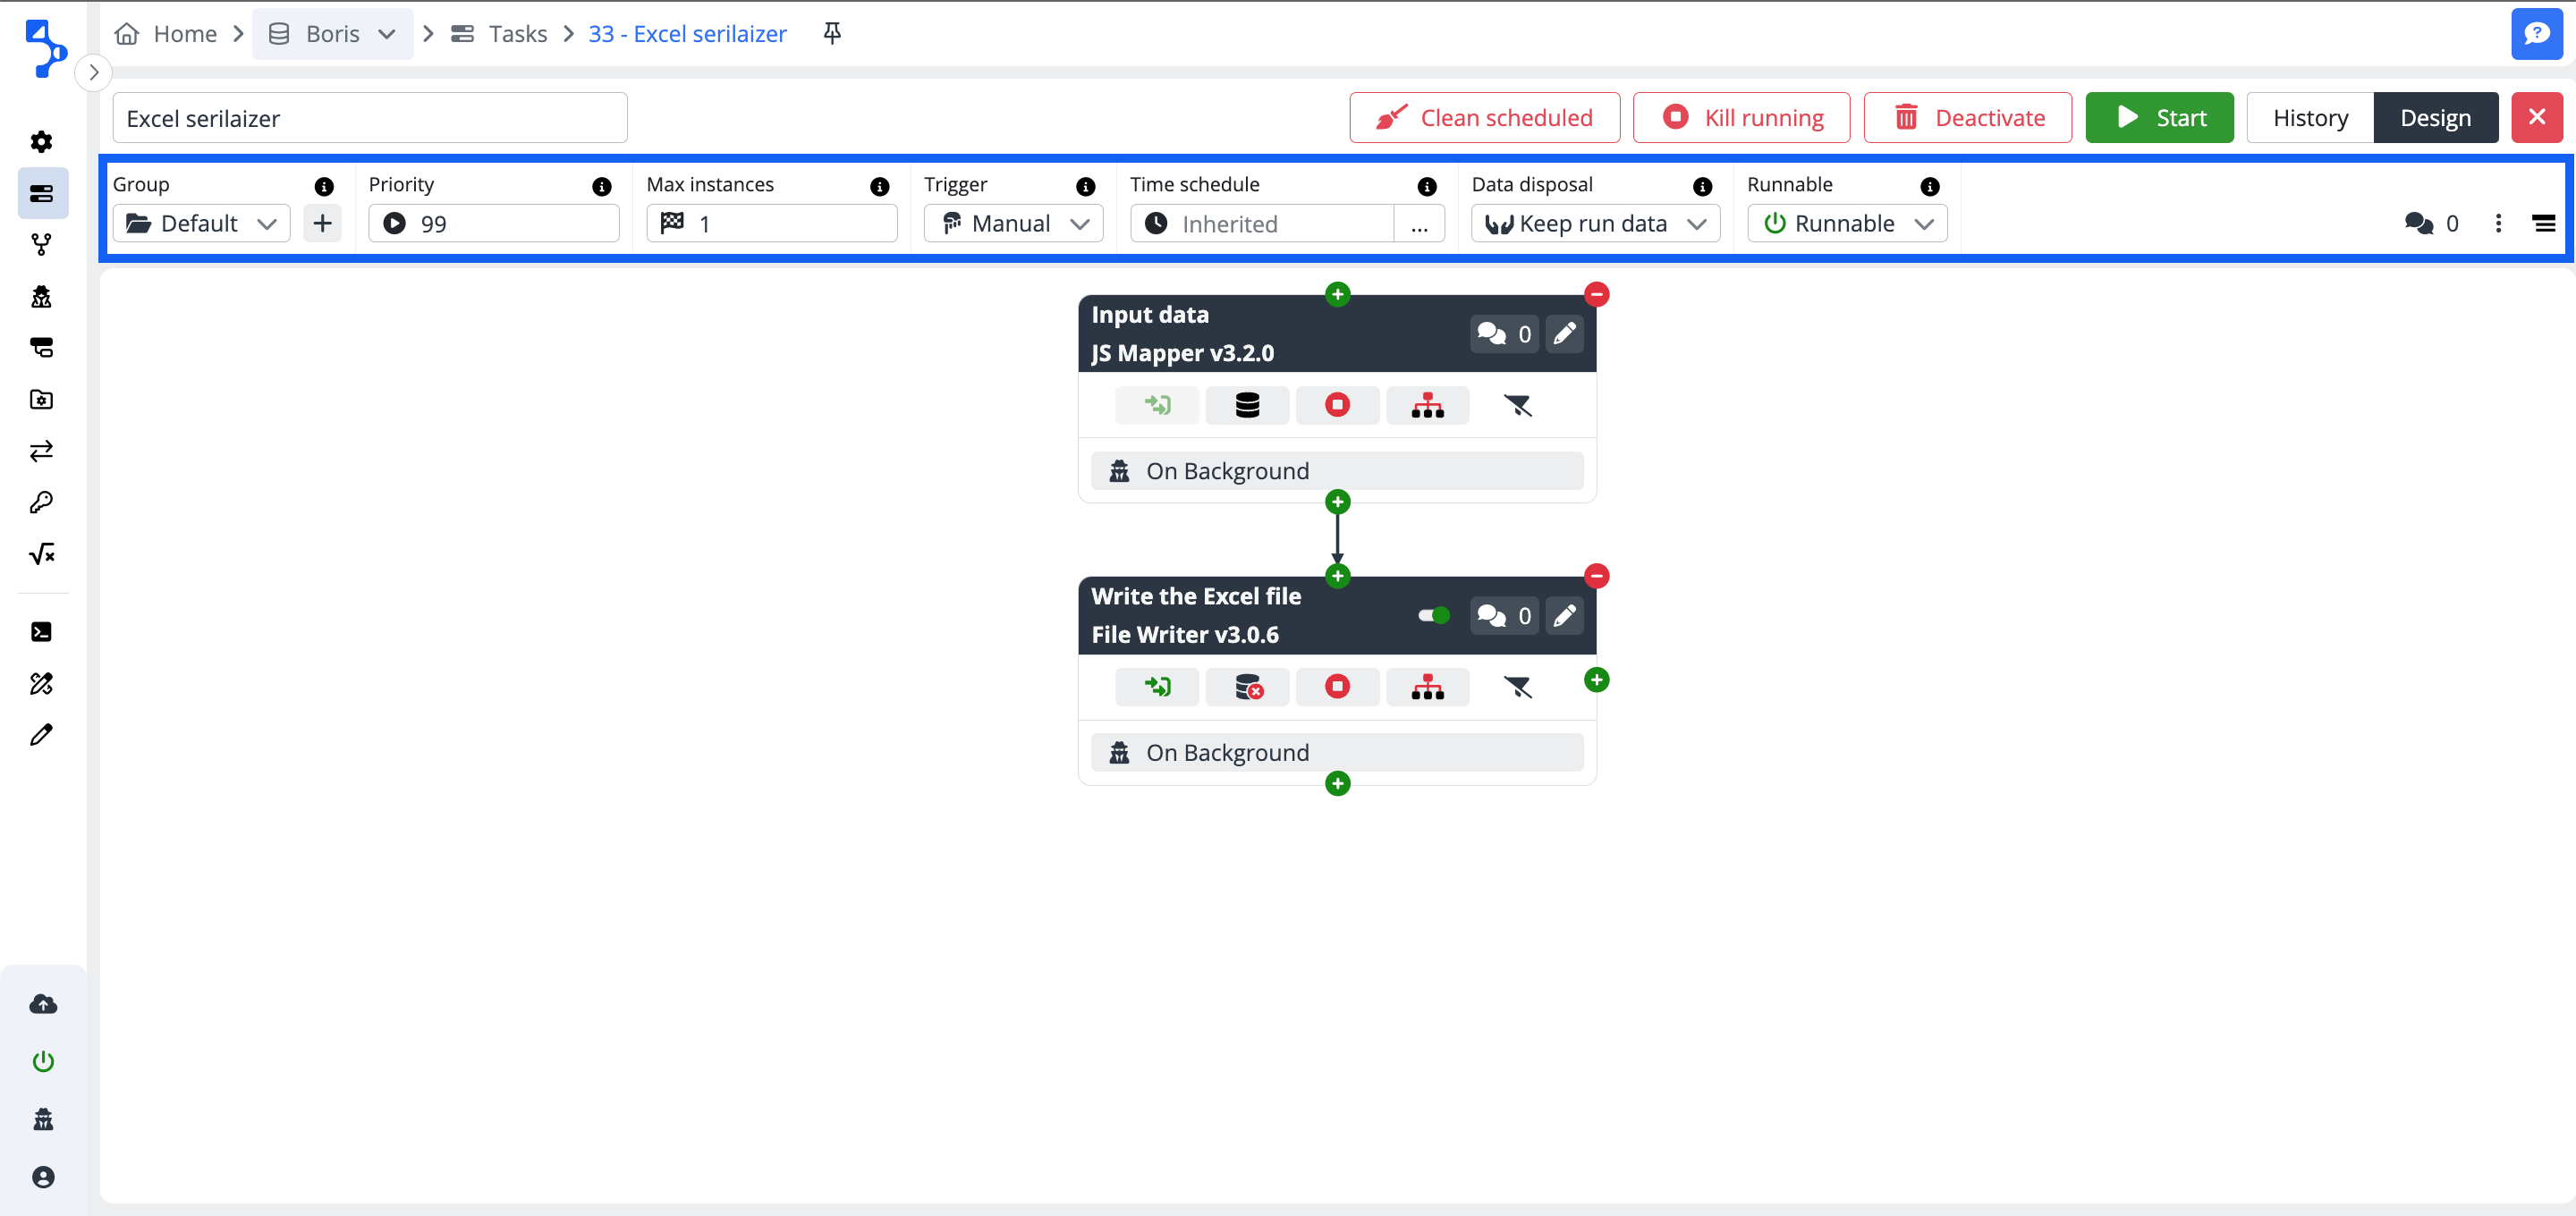Click the Excel serilaizer name input field
2576x1216 pixels.
click(x=369, y=118)
